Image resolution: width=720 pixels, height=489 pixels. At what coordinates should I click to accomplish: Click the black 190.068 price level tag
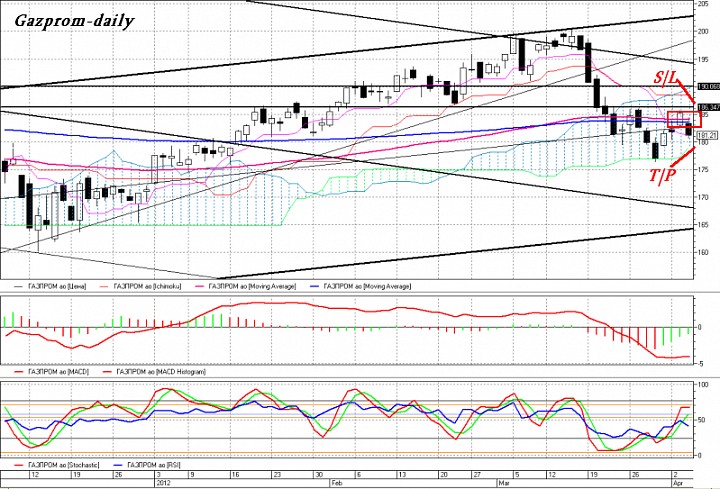coord(708,86)
